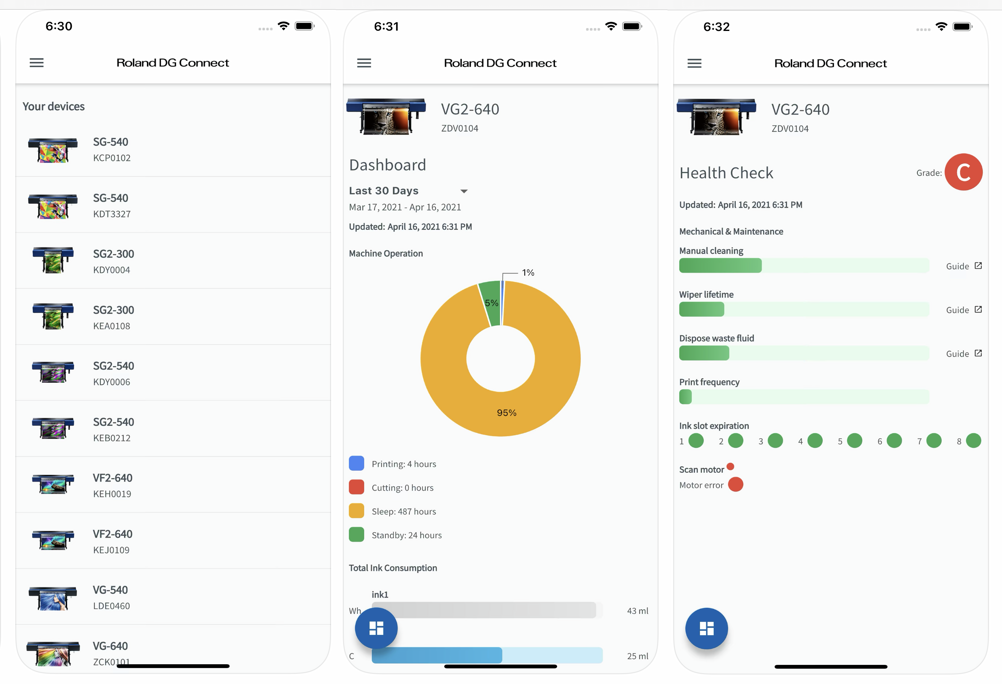Click the yellow Sleep legend swatch
This screenshot has width=1002, height=684.
[x=357, y=511]
